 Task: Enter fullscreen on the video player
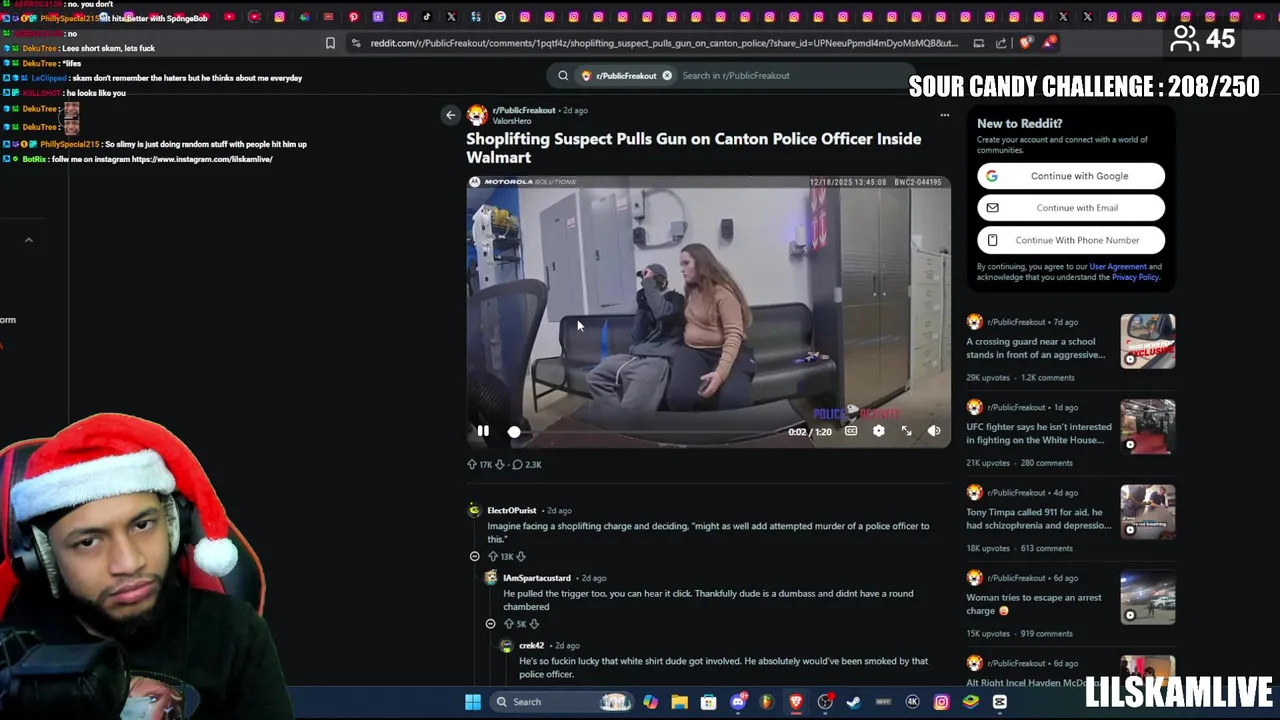pos(906,431)
